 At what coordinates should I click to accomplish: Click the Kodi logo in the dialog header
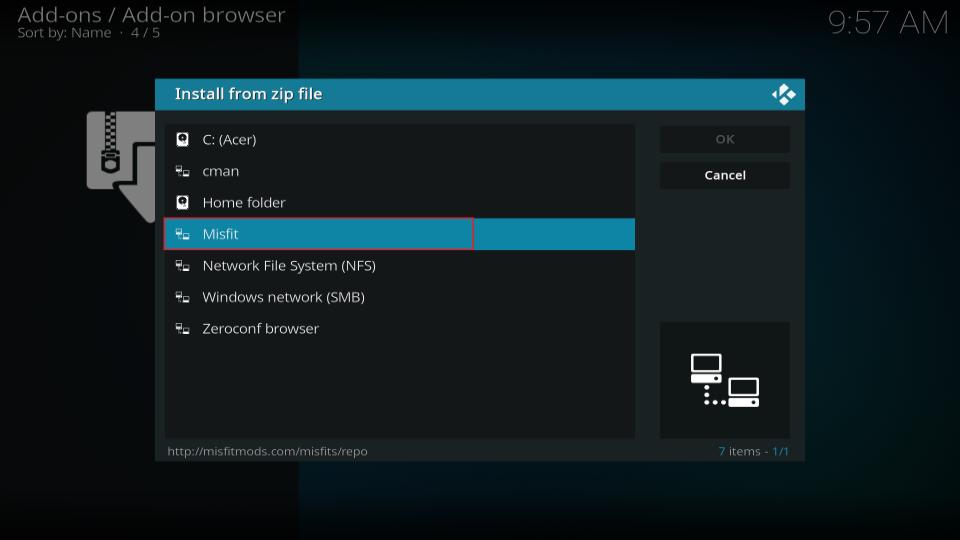(x=784, y=95)
